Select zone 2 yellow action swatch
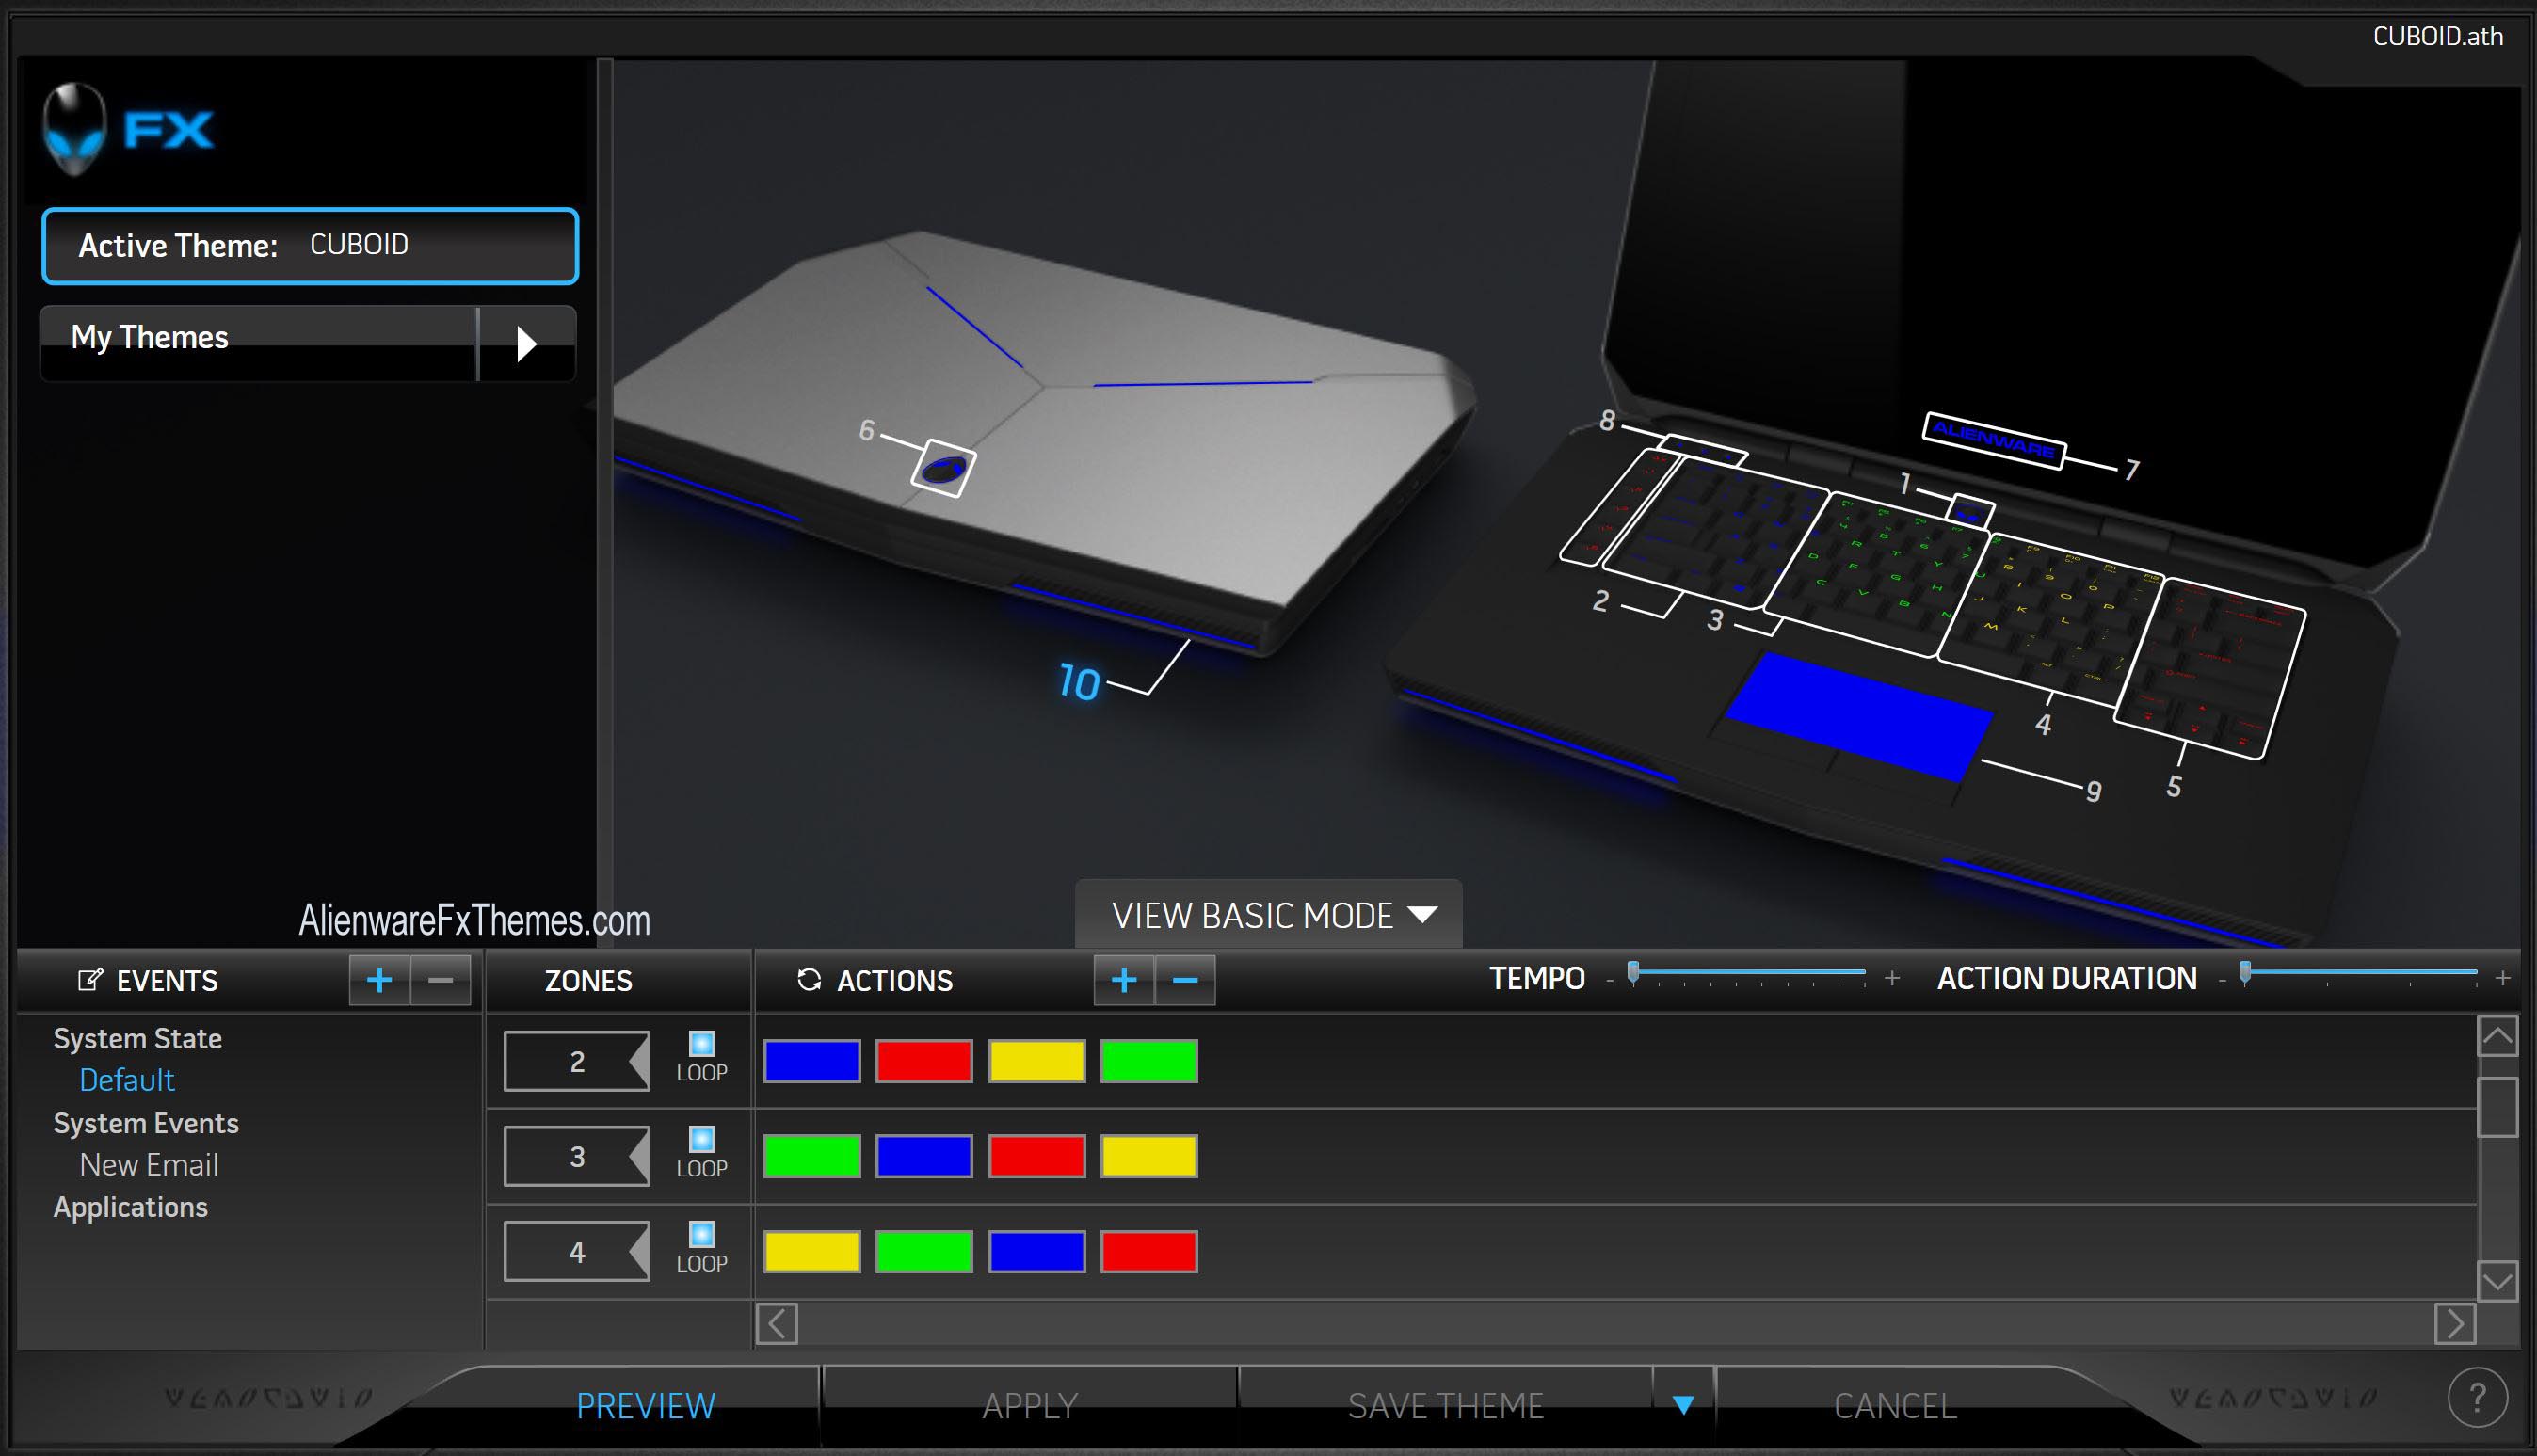This screenshot has height=1456, width=2537. tap(1037, 1061)
